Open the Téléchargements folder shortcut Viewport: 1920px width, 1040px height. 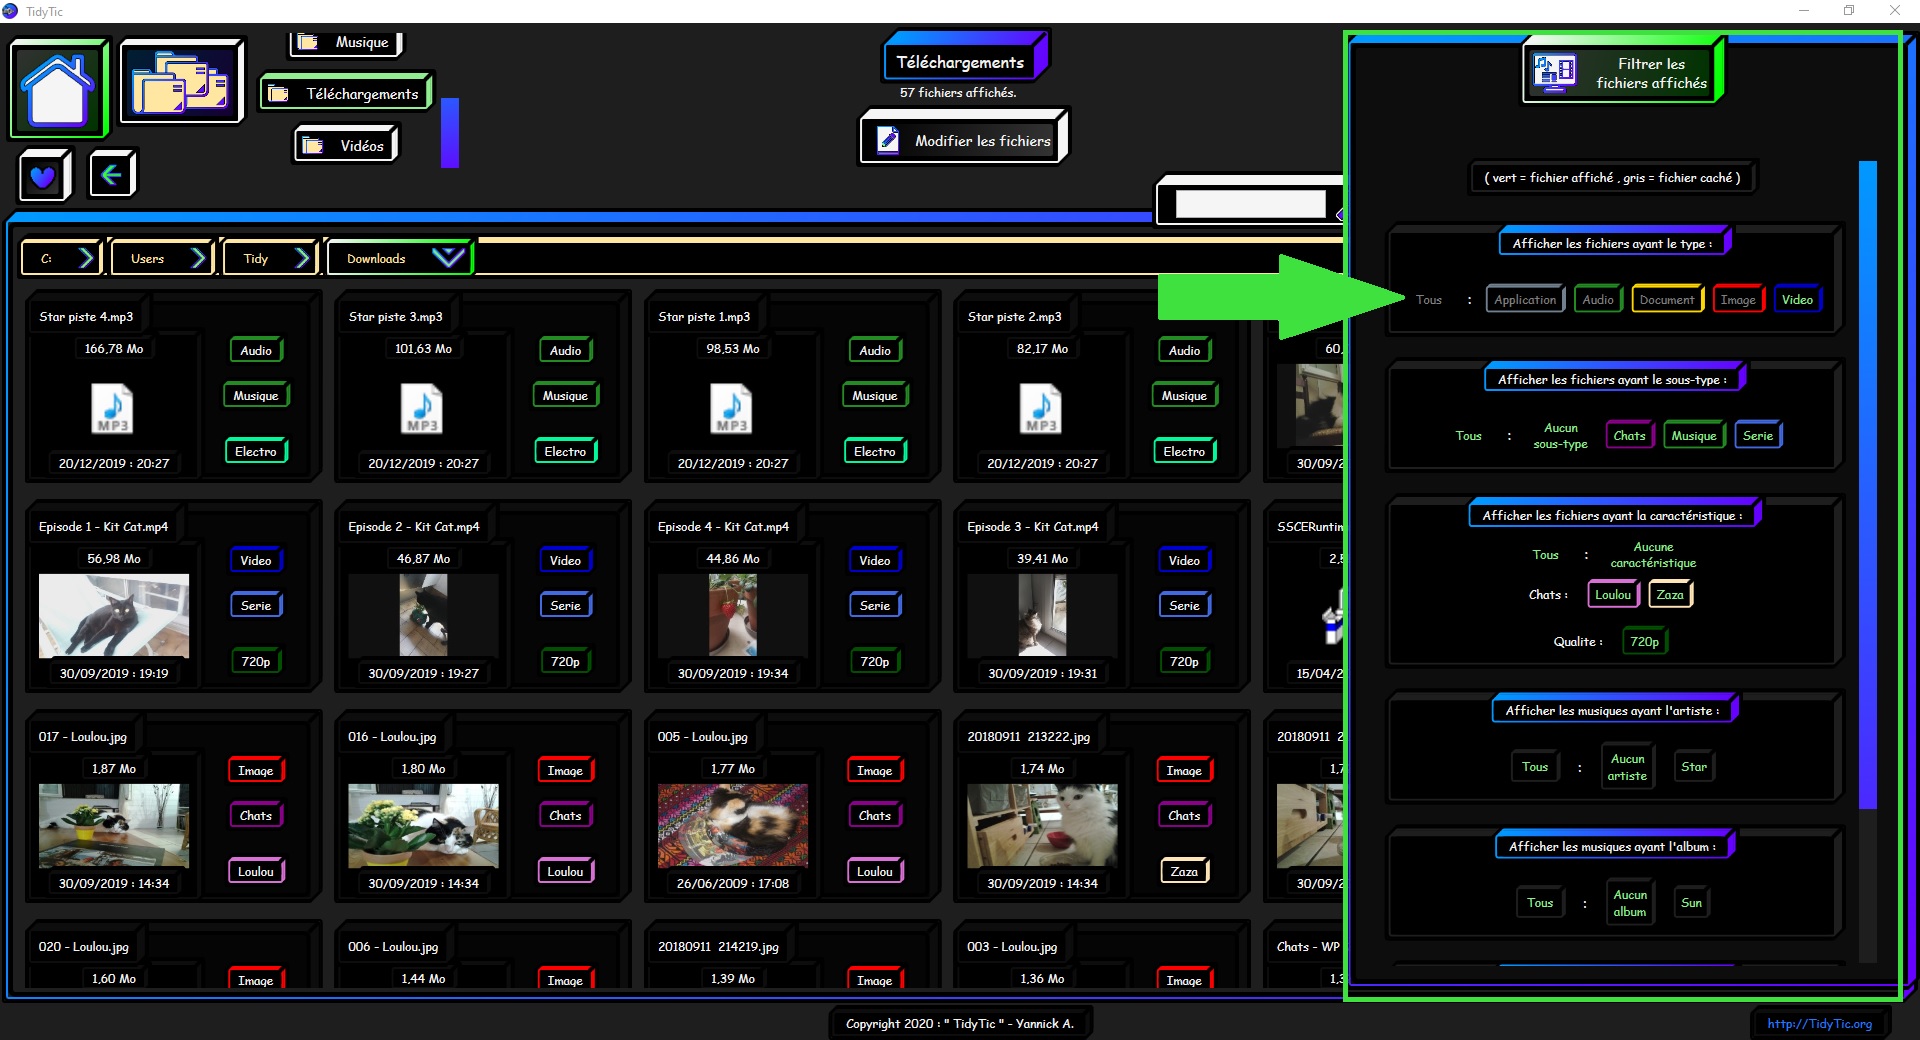click(x=346, y=93)
